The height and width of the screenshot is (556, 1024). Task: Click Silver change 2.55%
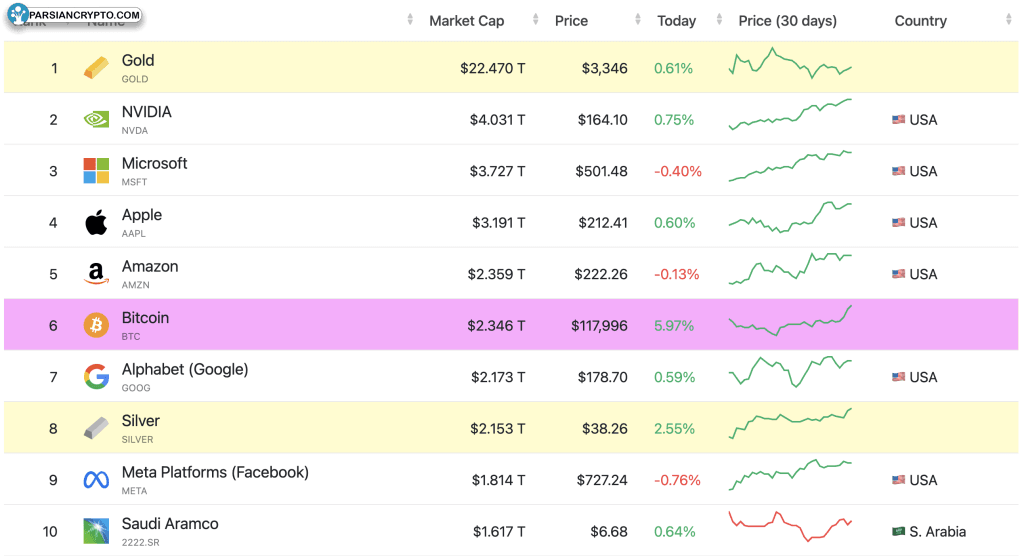(674, 429)
